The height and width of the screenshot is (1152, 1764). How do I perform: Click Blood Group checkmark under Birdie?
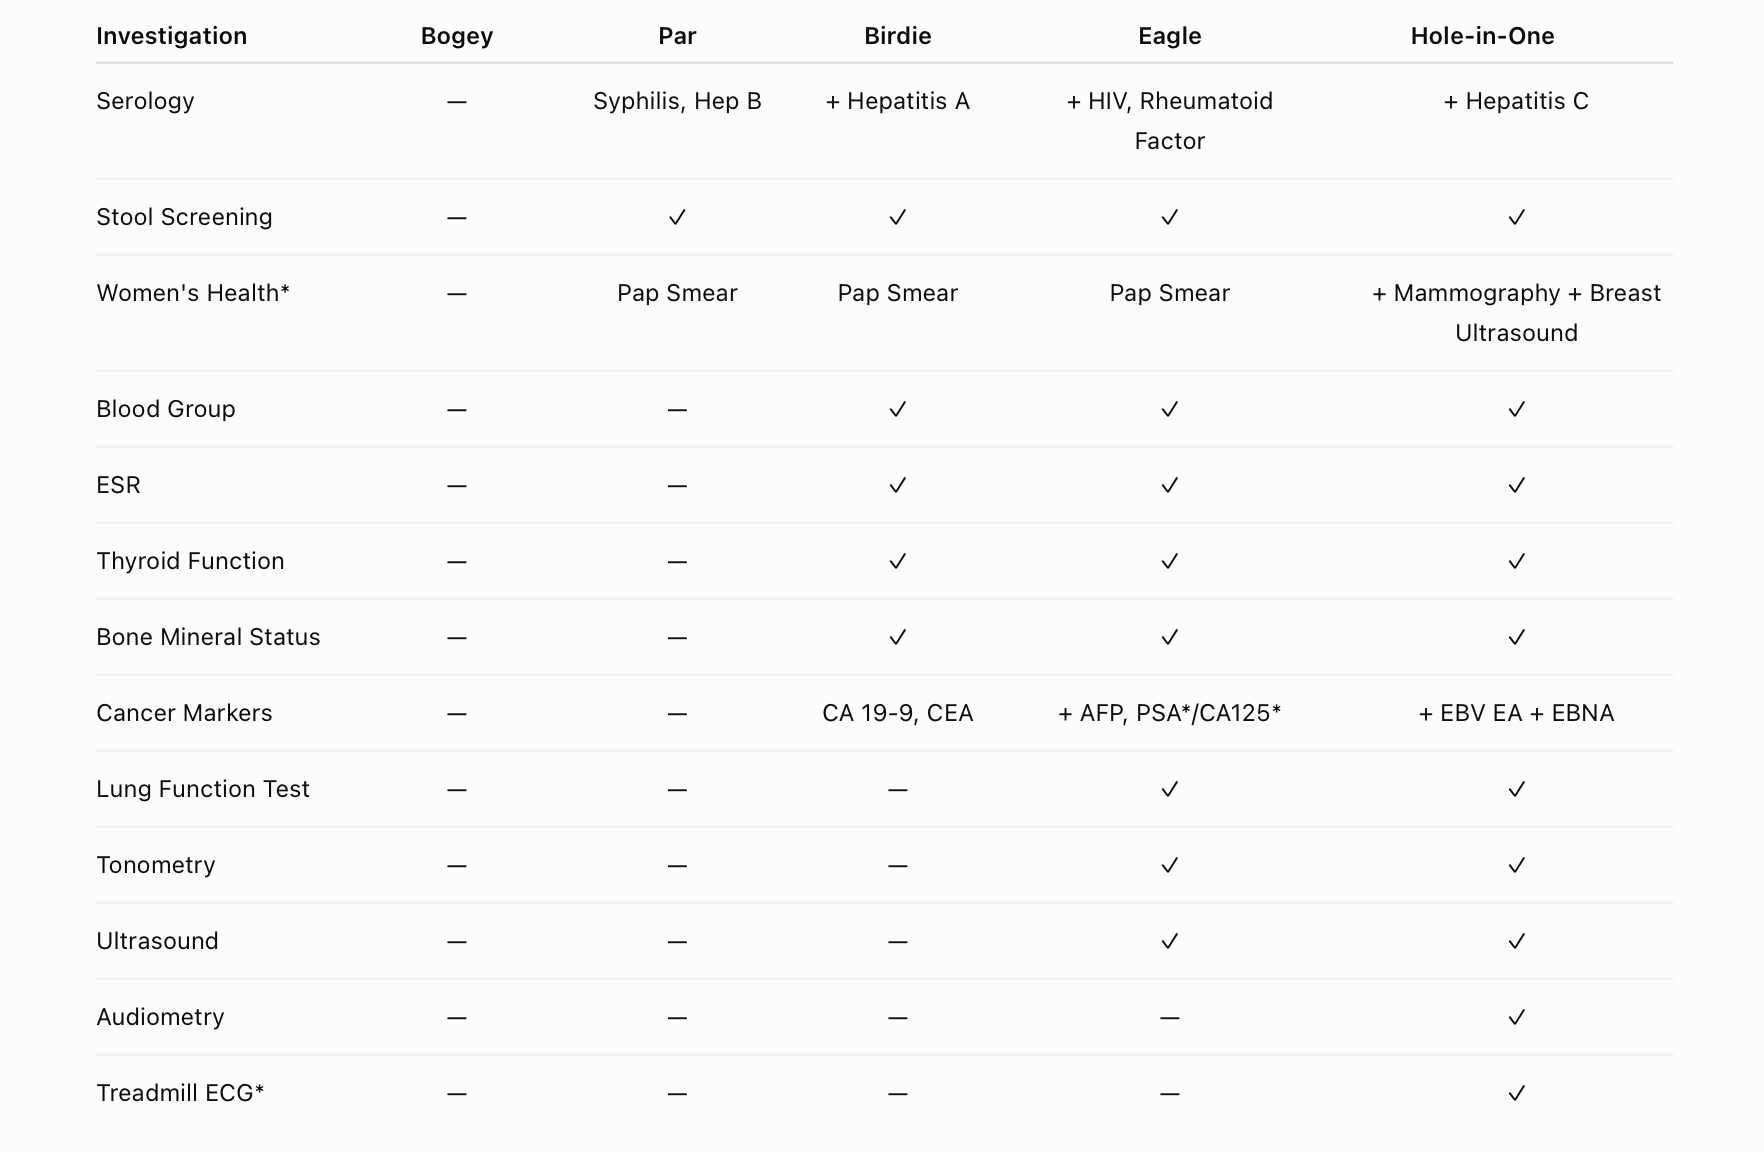[x=897, y=409]
